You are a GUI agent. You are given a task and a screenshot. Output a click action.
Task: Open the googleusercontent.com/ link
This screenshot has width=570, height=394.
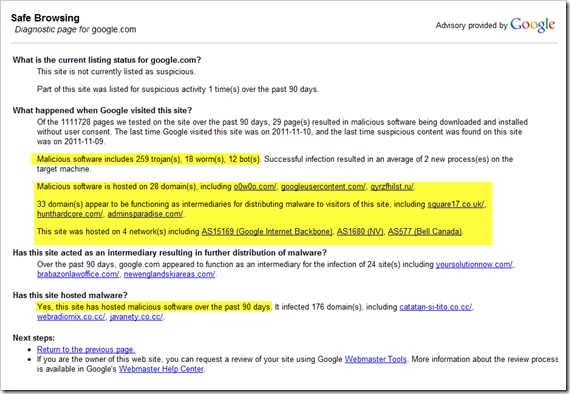pyautogui.click(x=323, y=187)
